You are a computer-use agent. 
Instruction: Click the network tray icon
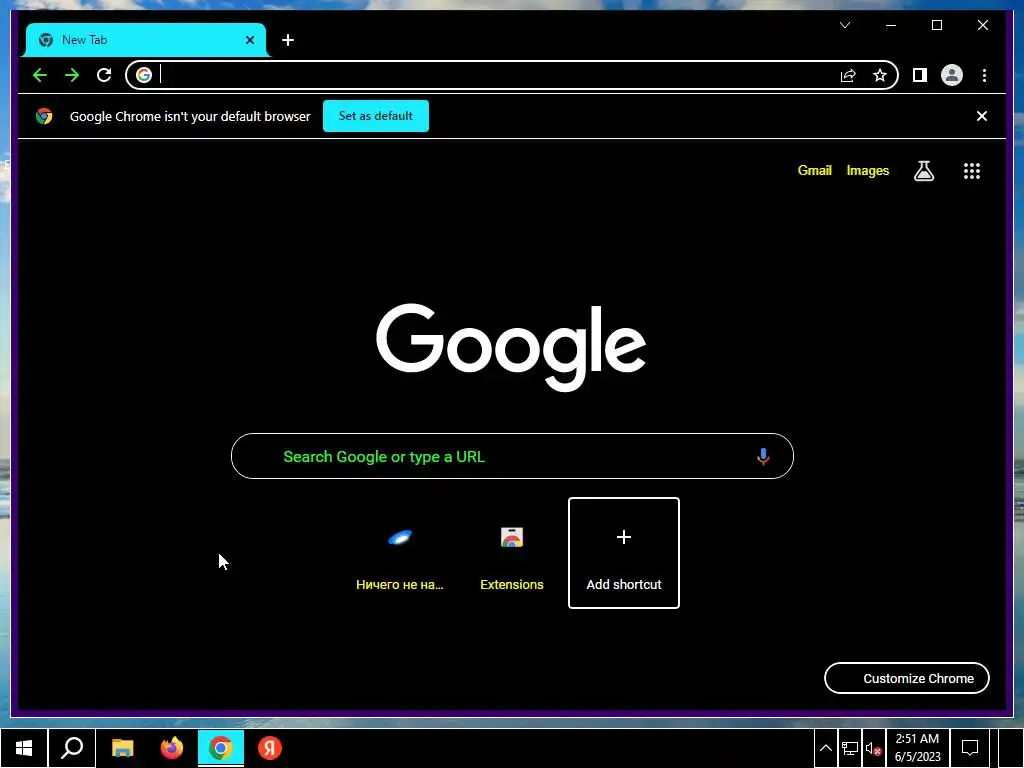tap(850, 748)
